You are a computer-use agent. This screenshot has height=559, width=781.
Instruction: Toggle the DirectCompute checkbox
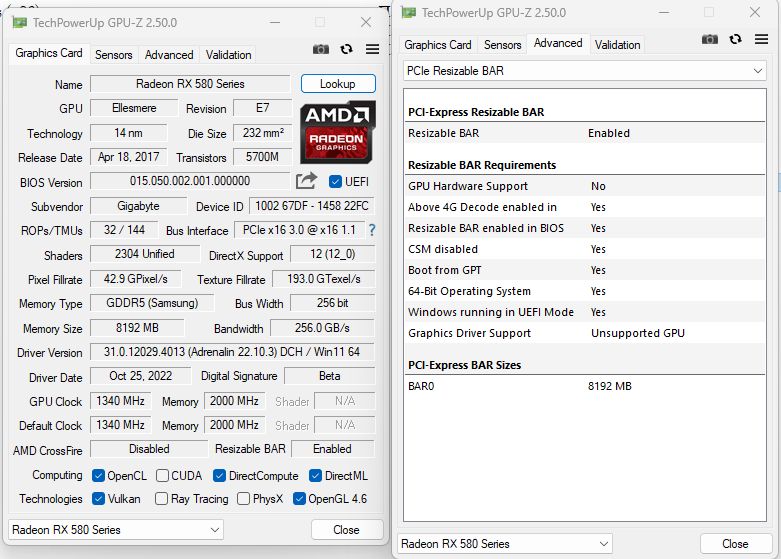click(x=219, y=476)
